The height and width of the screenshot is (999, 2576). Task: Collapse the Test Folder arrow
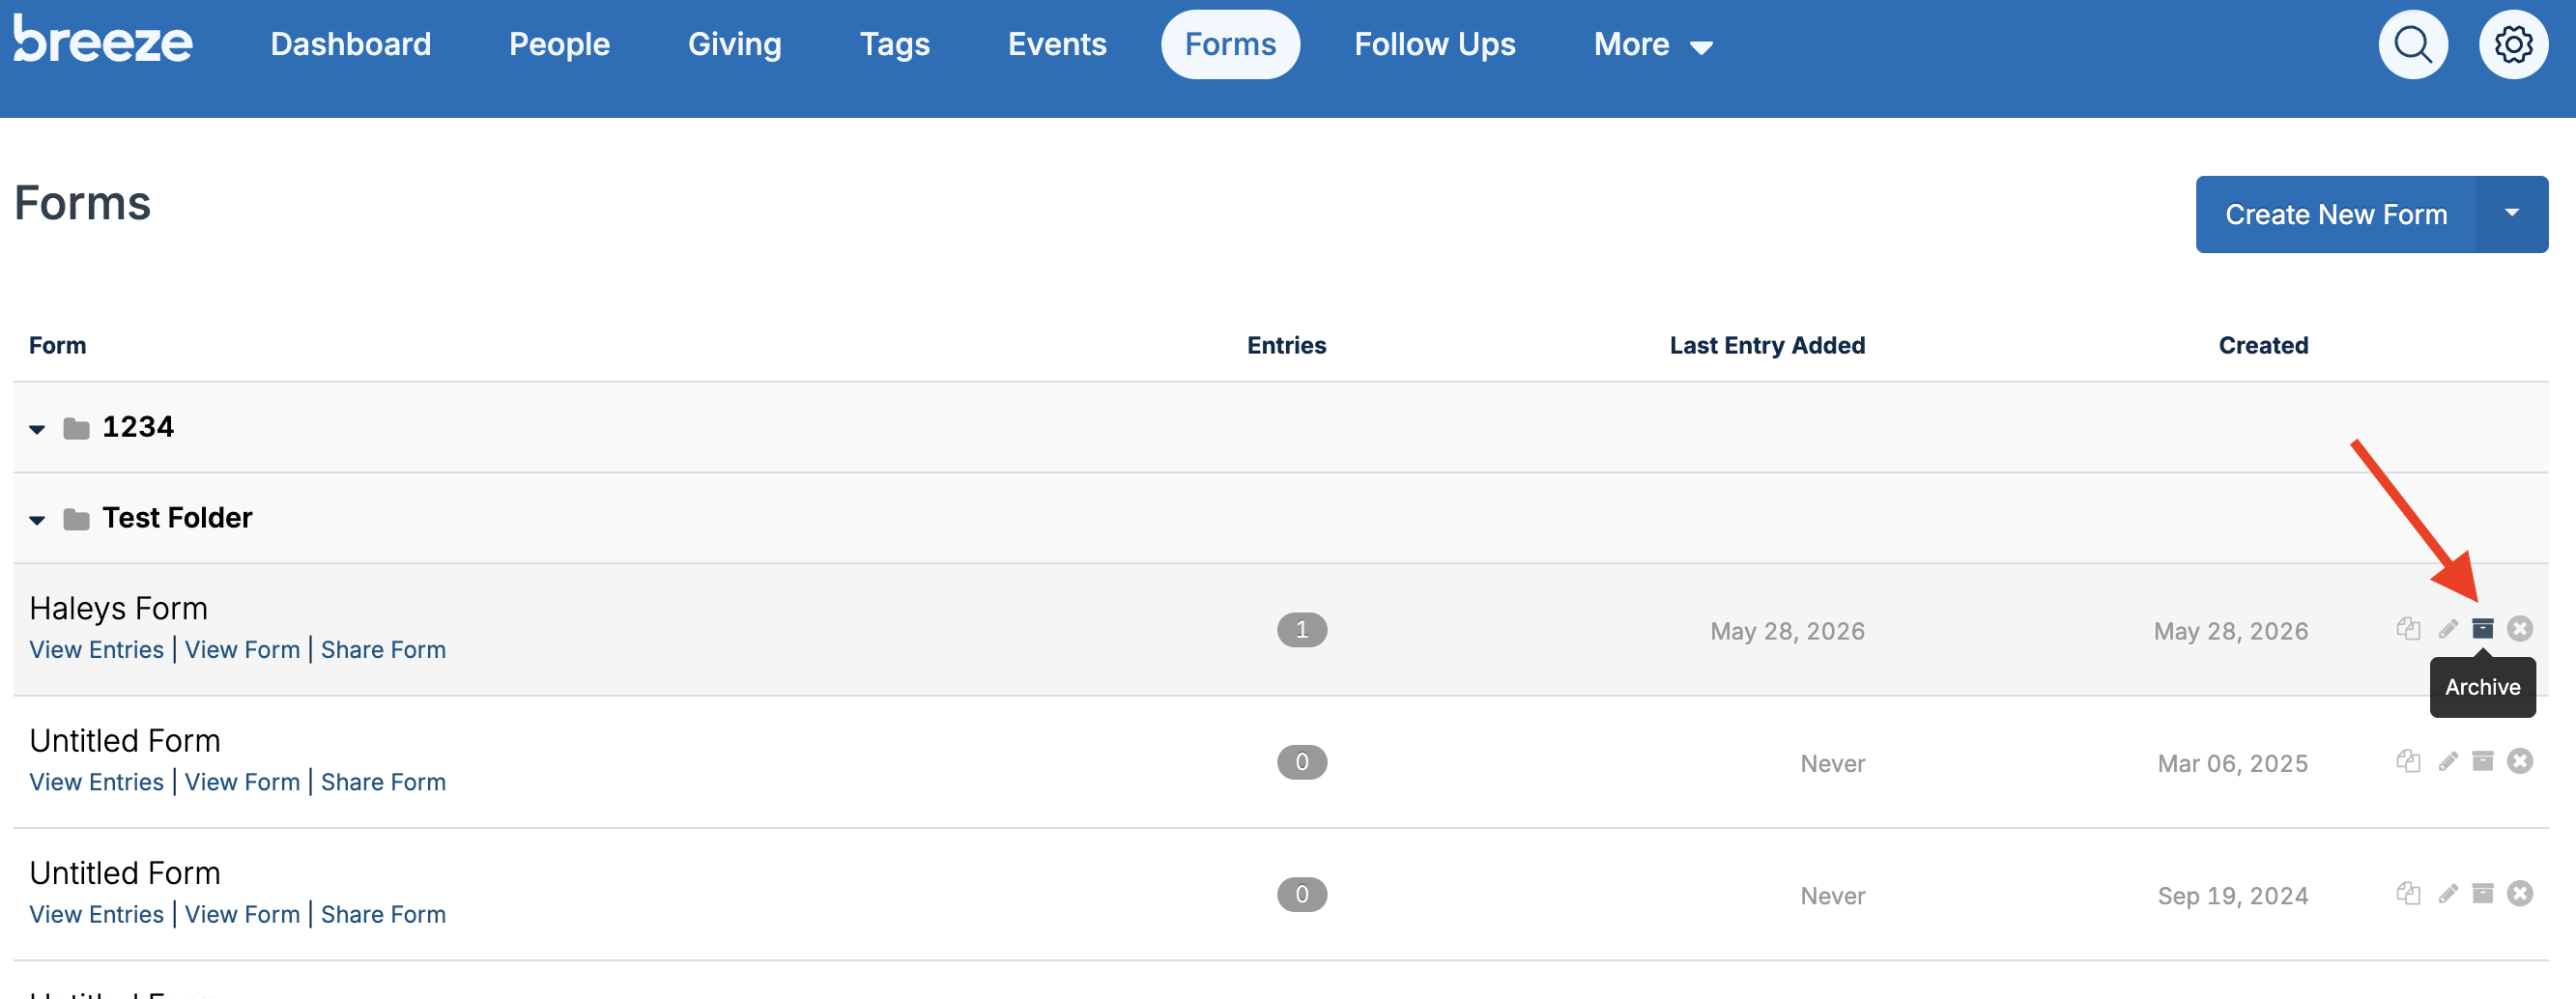37,521
